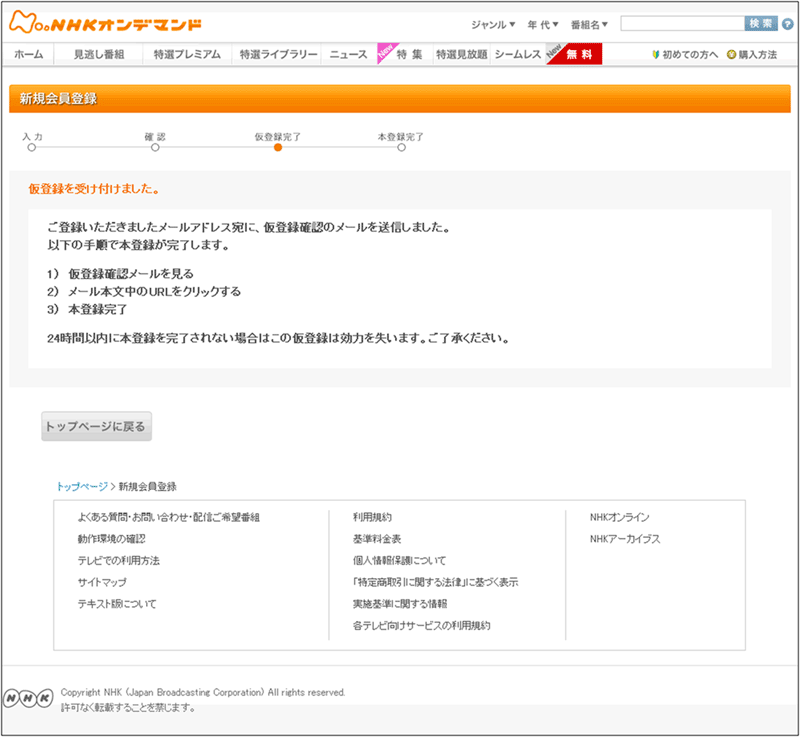This screenshot has width=800, height=737.
Task: Click the search input field
Action: [x=681, y=23]
